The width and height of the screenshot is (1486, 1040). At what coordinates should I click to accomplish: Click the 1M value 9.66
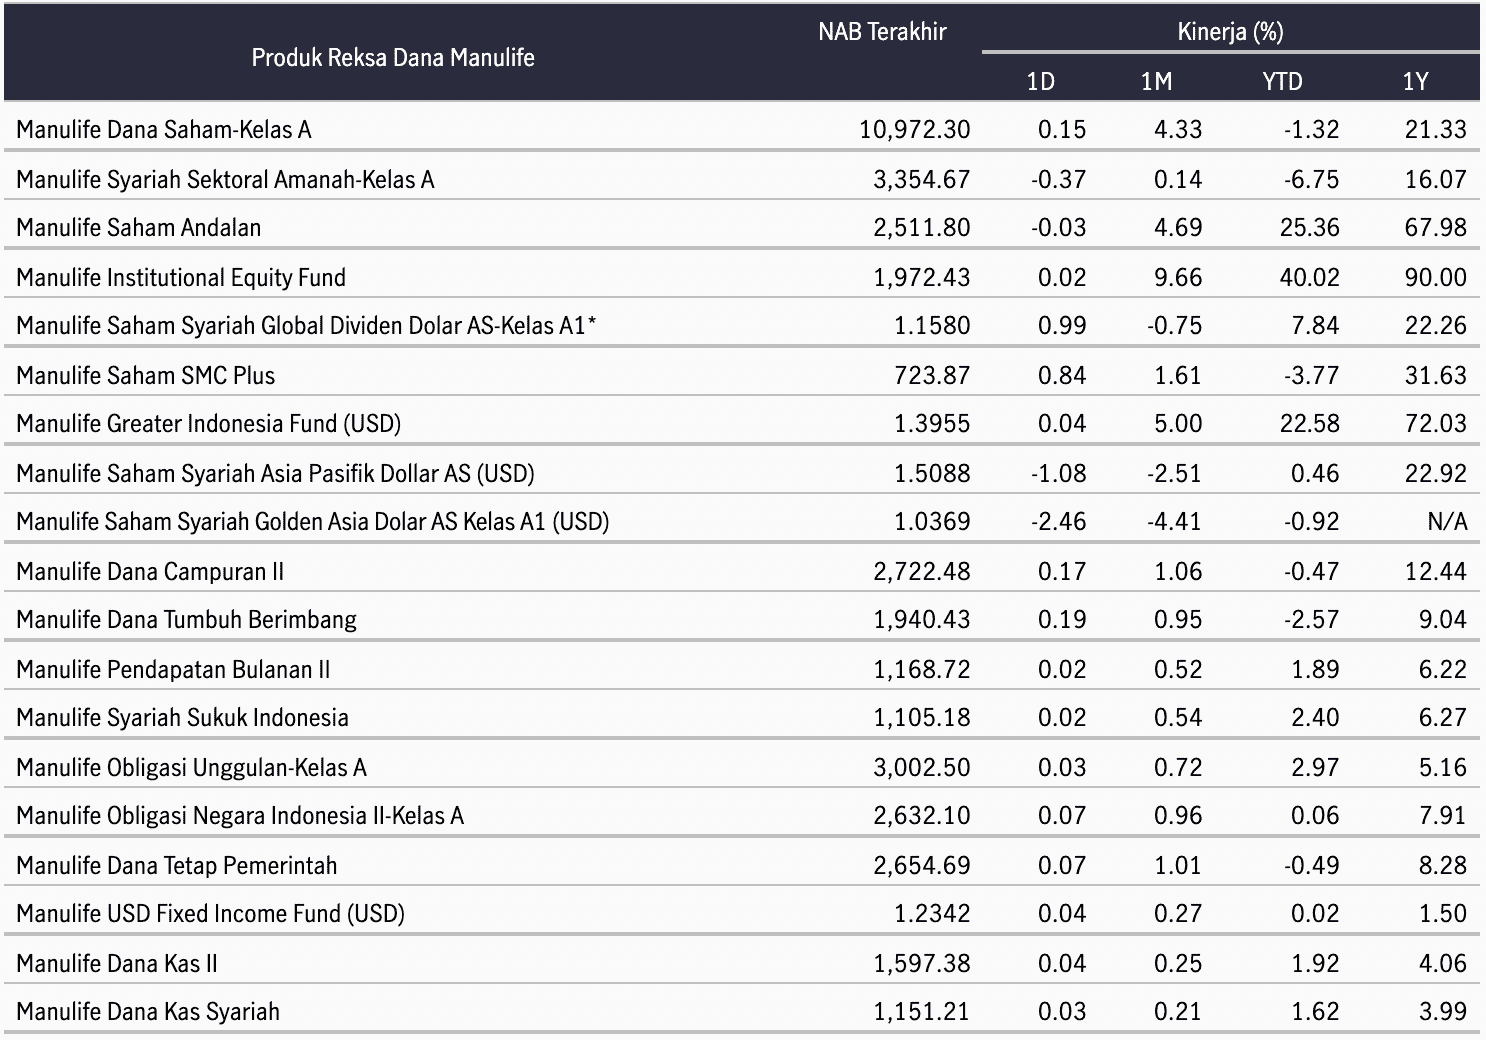pos(1178,277)
